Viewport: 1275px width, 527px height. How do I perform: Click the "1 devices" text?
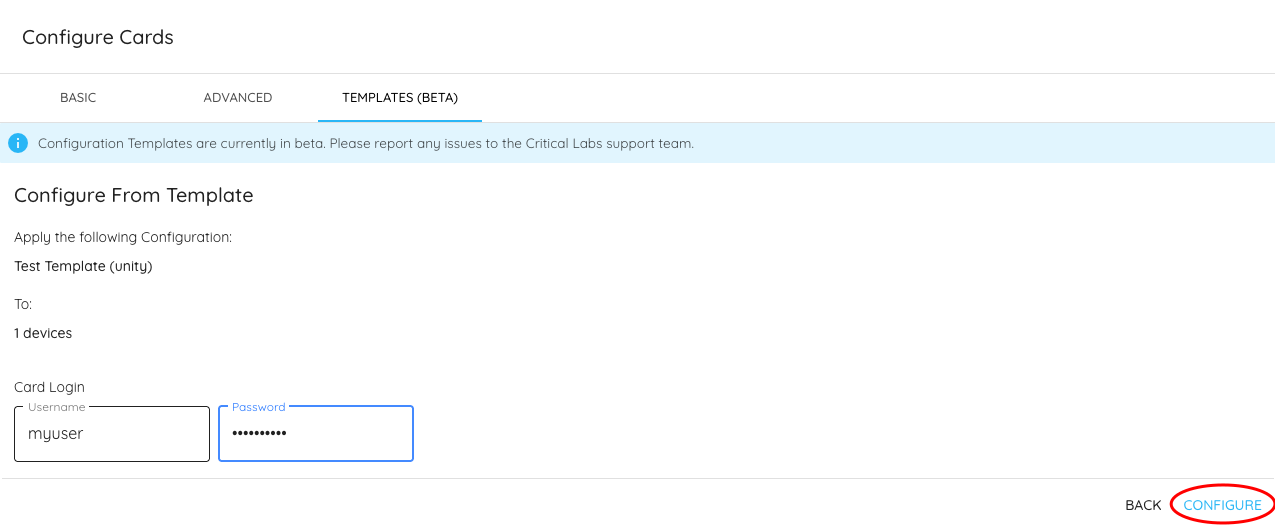click(x=43, y=333)
